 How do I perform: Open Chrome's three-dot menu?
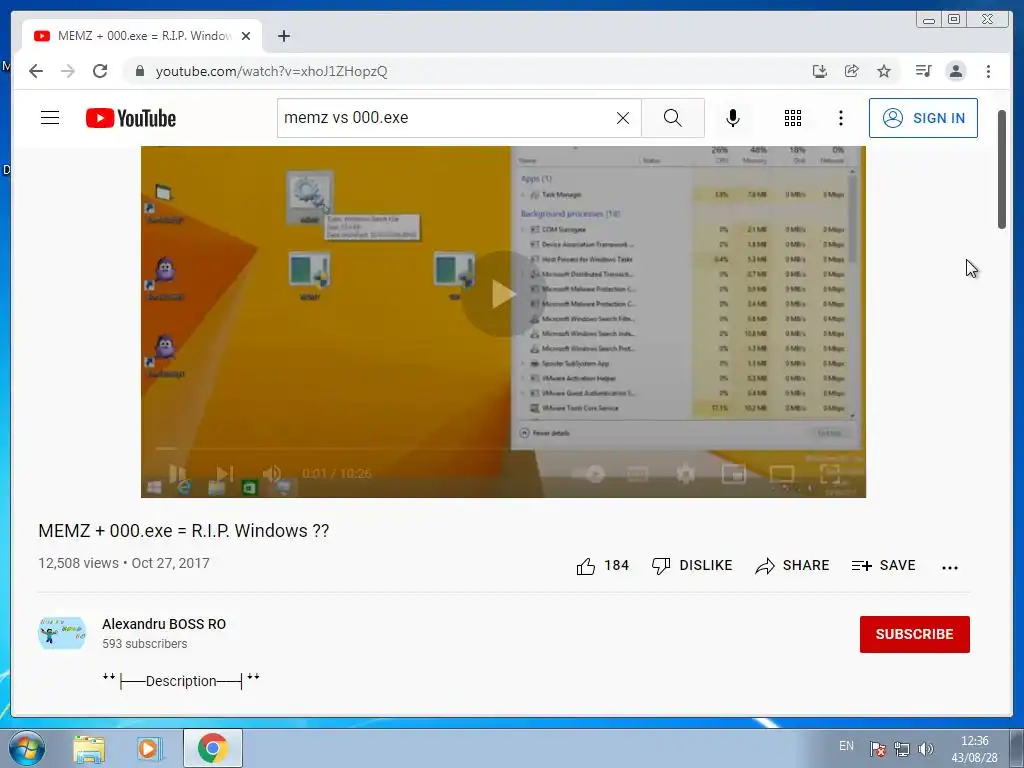click(x=988, y=71)
